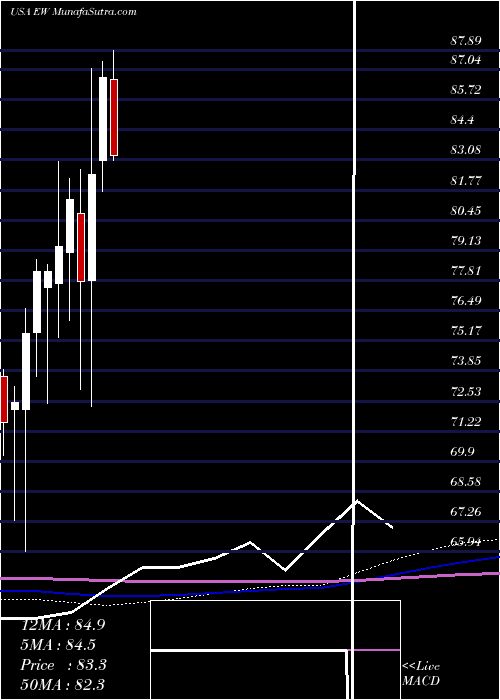Screen dimensions: 500x700
Task: Click the 69.9 price axis label
Action: click(462, 451)
